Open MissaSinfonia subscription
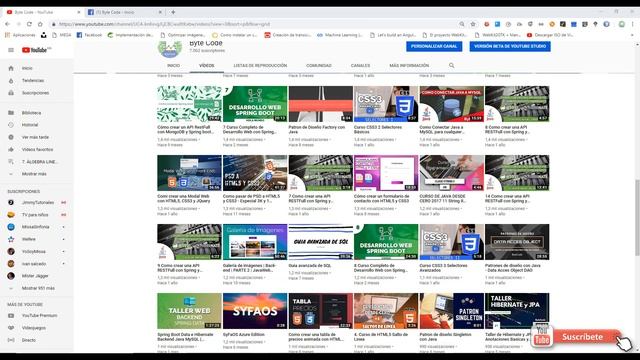This screenshot has width=640, height=360. (35, 227)
